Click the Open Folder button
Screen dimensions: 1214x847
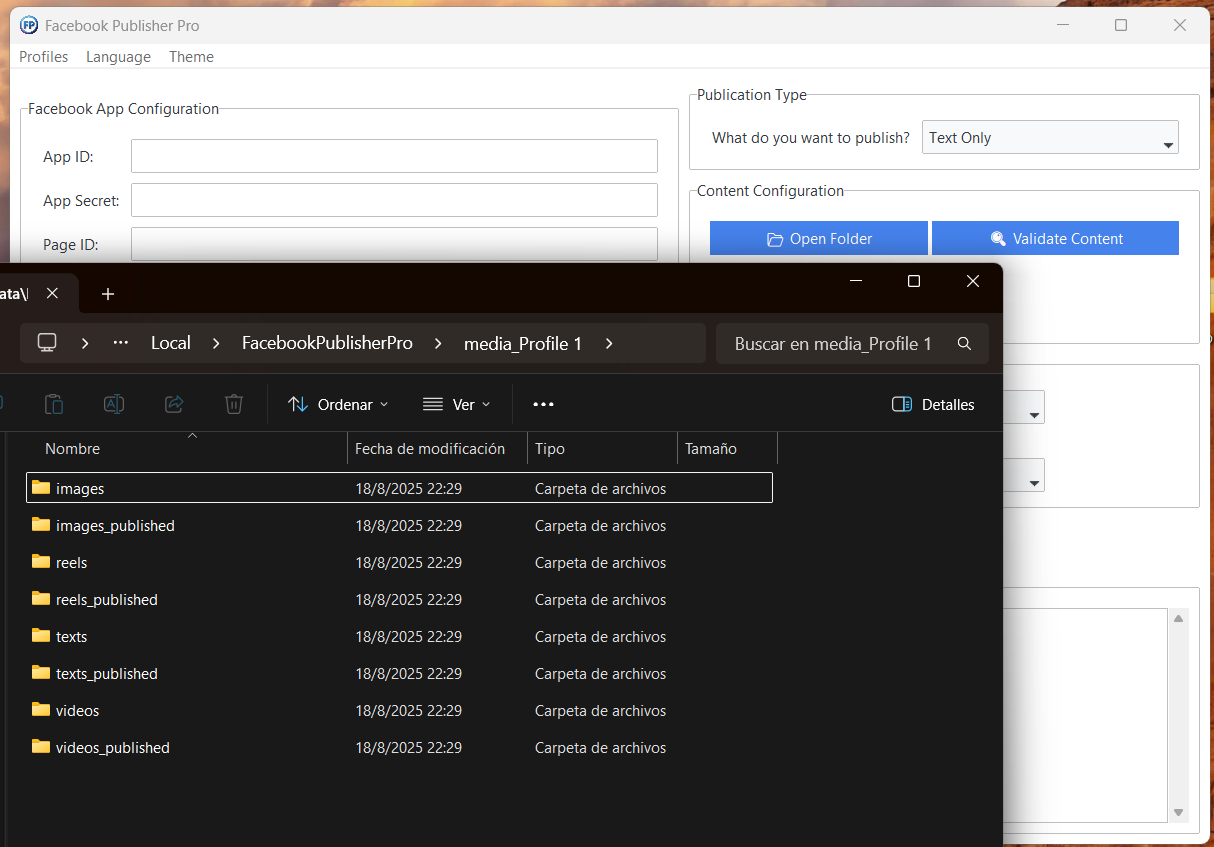[819, 239]
